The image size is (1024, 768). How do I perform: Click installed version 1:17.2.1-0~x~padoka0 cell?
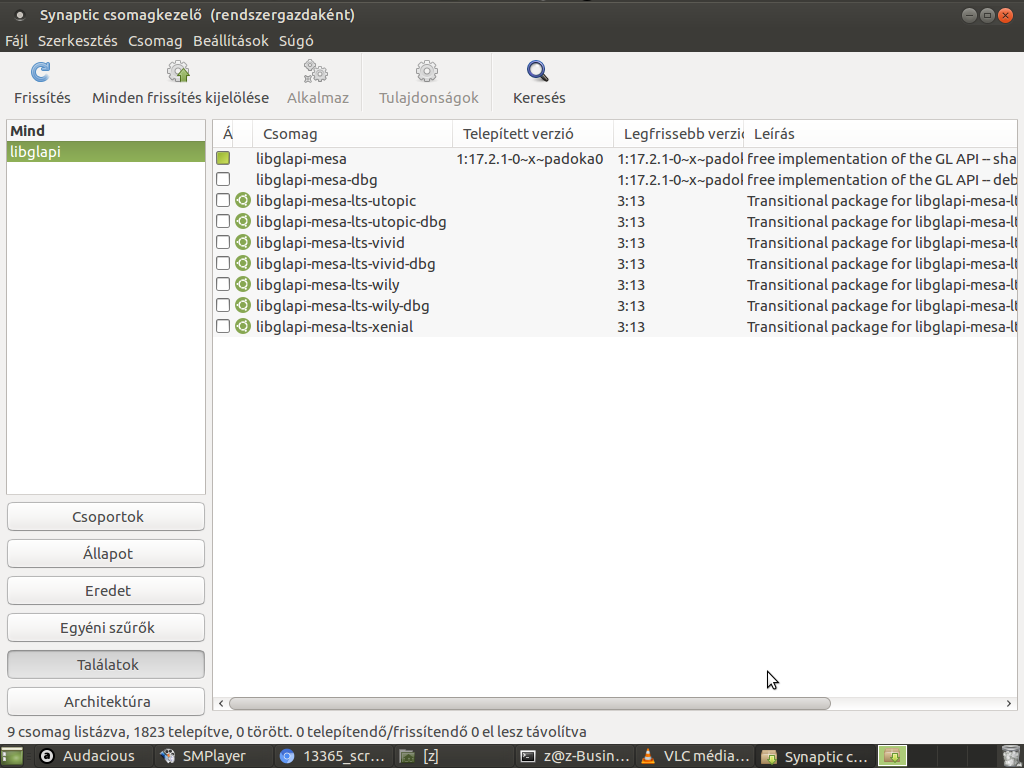[x=530, y=159]
